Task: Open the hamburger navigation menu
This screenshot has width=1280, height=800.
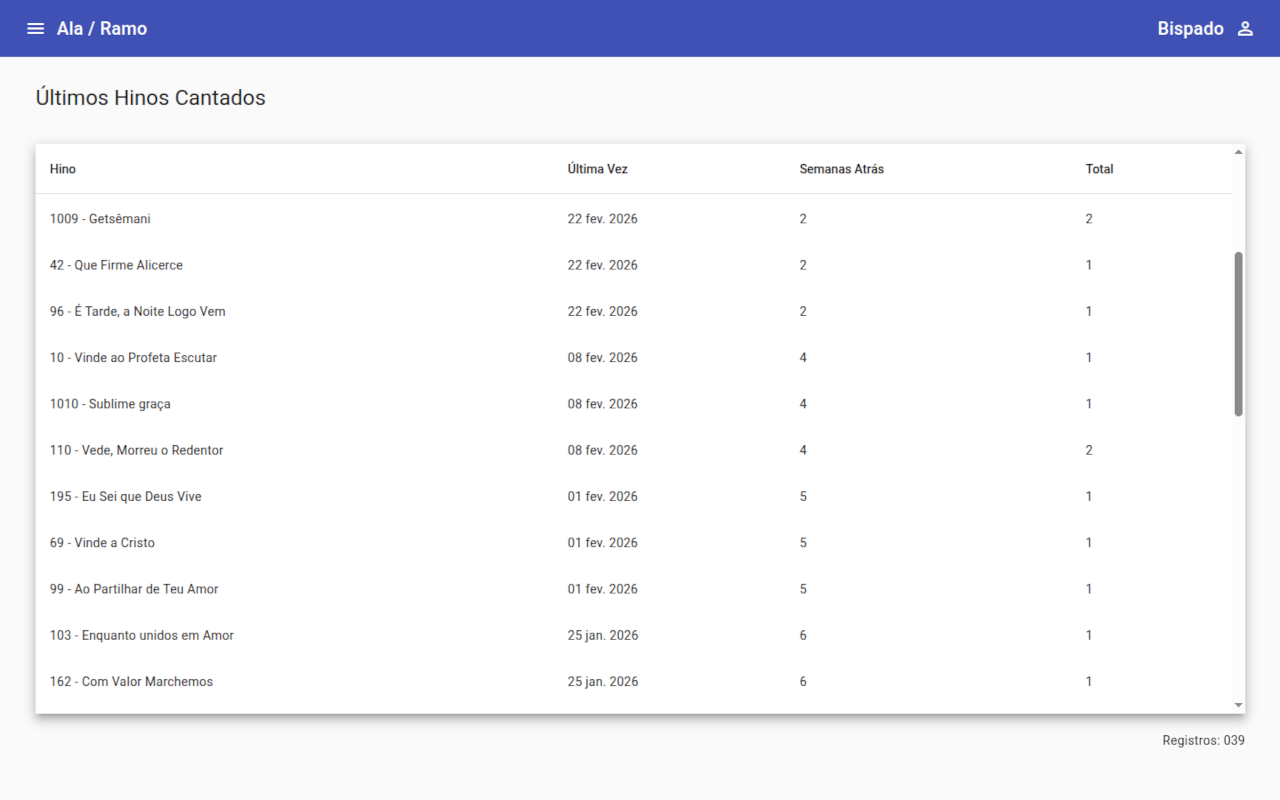Action: [x=36, y=29]
